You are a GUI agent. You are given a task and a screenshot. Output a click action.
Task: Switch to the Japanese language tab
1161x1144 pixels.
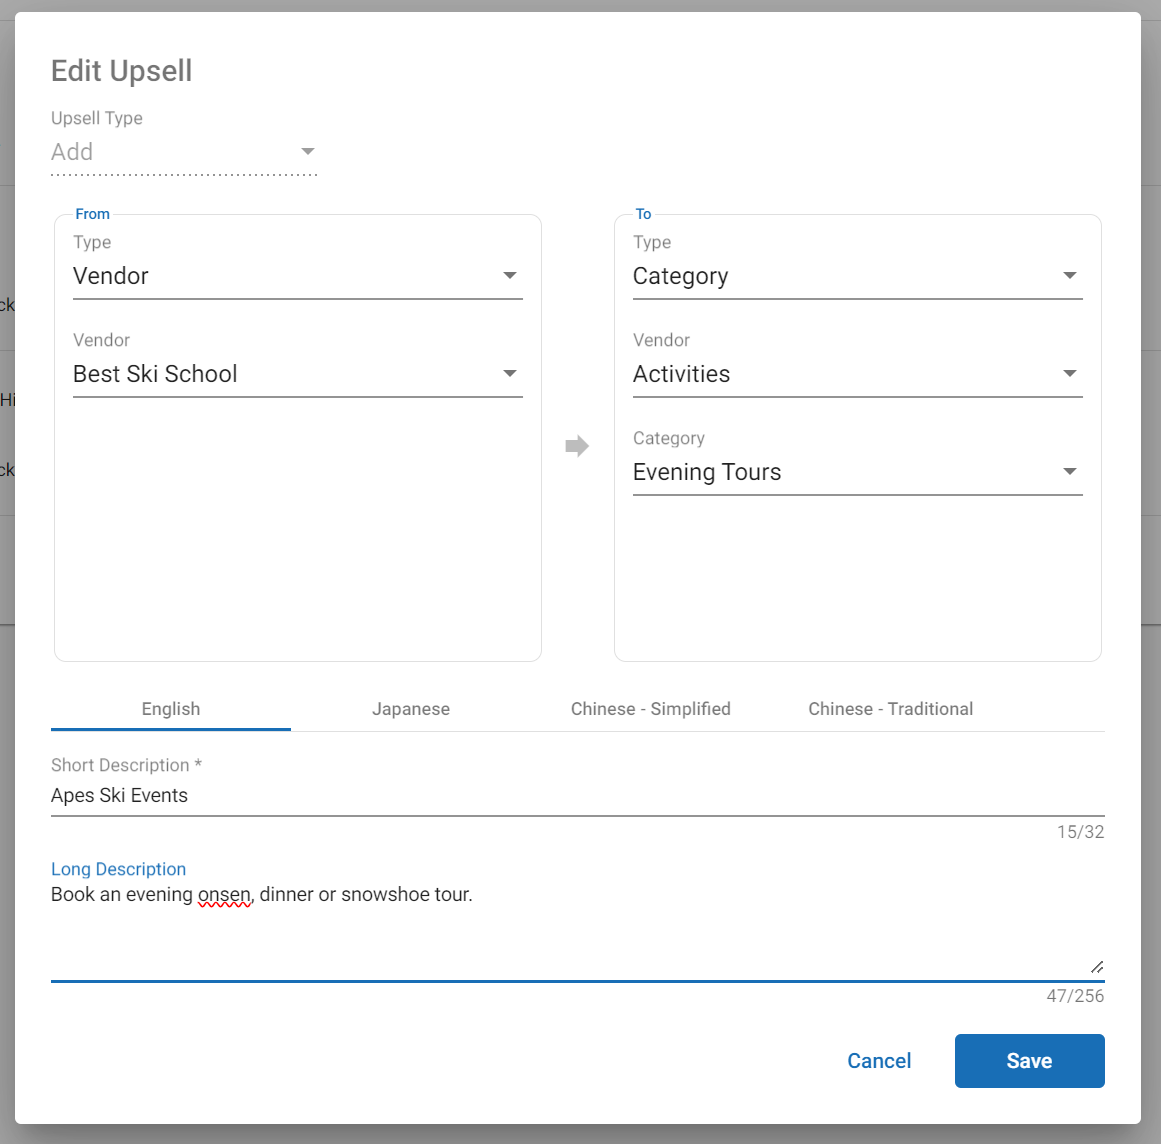411,709
